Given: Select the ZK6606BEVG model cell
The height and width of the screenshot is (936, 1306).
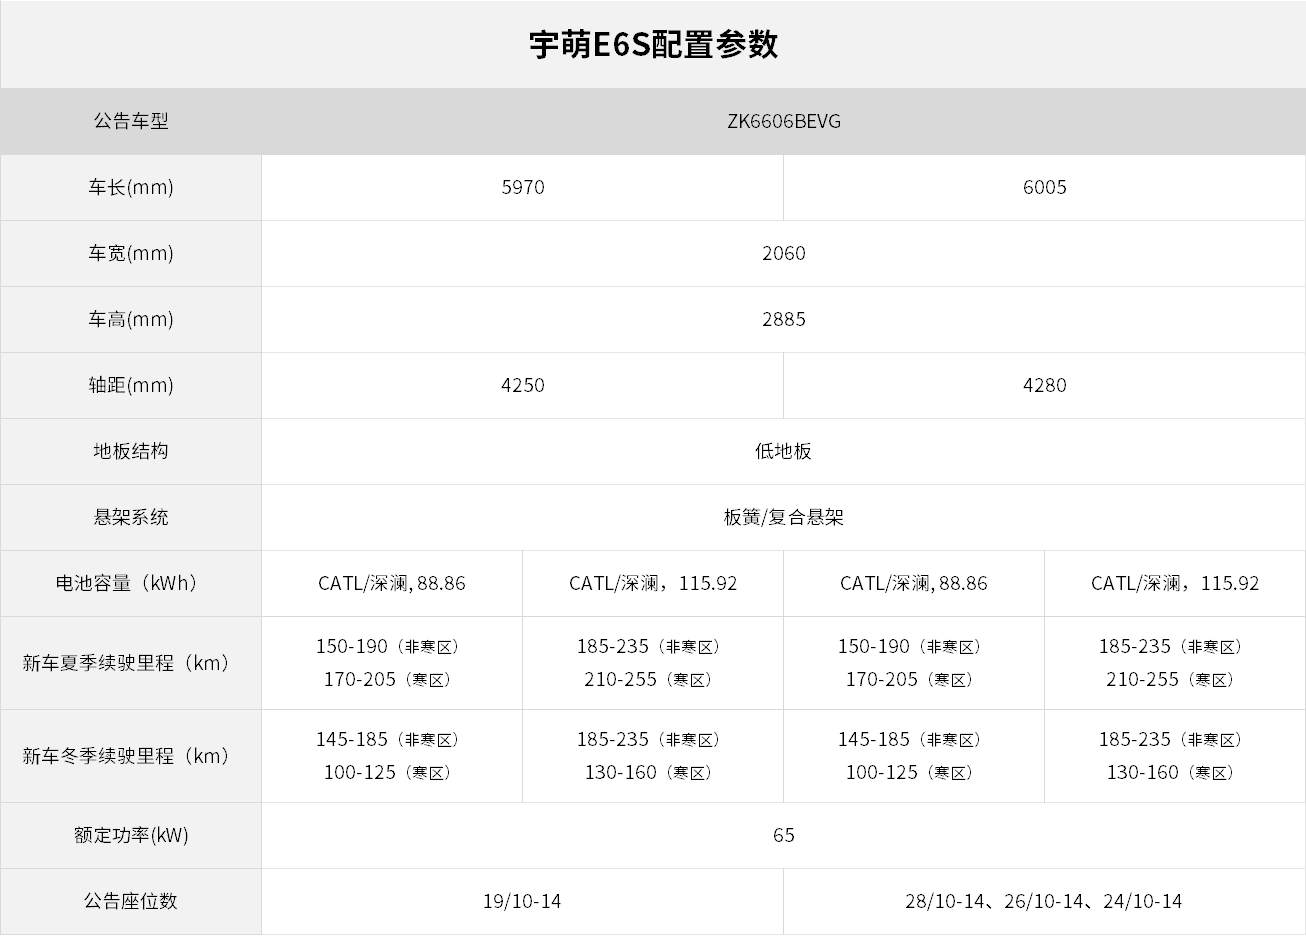Looking at the screenshot, I should click(x=783, y=121).
